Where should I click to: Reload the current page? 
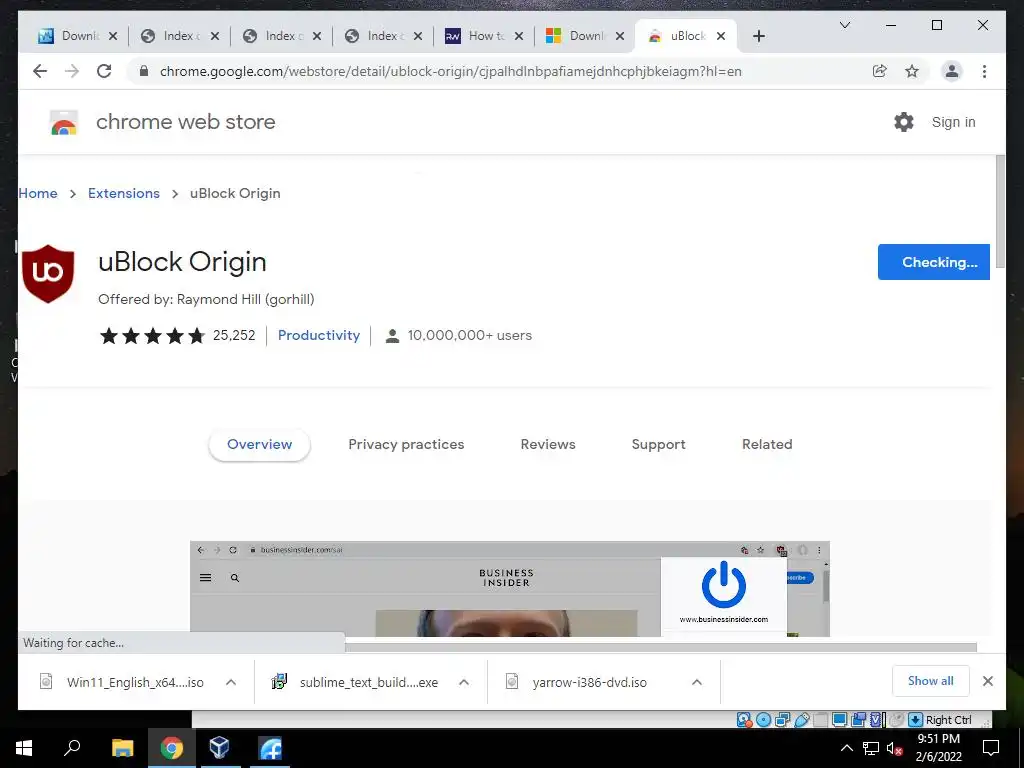(104, 71)
